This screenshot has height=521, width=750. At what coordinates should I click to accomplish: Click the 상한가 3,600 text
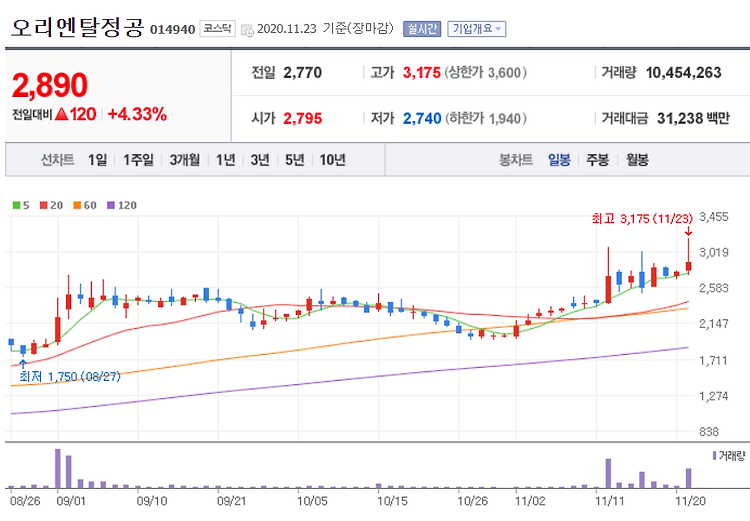pos(485,73)
